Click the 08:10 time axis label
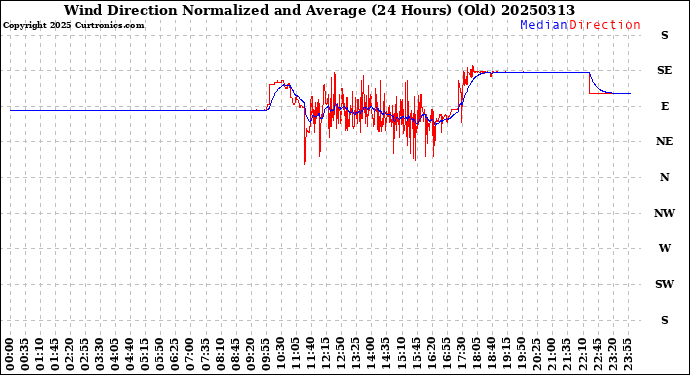Image resolution: width=690 pixels, height=375 pixels. (220, 354)
